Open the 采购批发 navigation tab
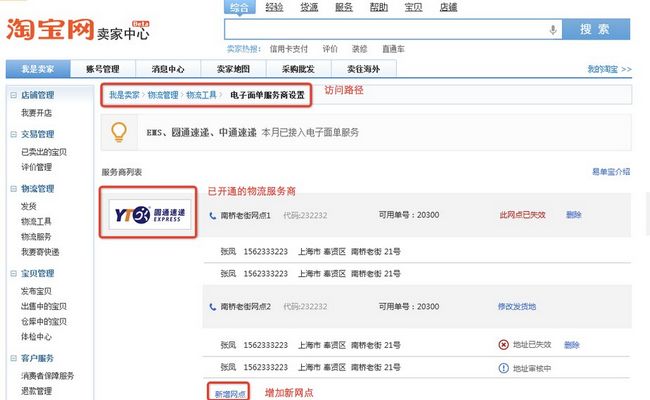650x400 pixels. pyautogui.click(x=298, y=69)
